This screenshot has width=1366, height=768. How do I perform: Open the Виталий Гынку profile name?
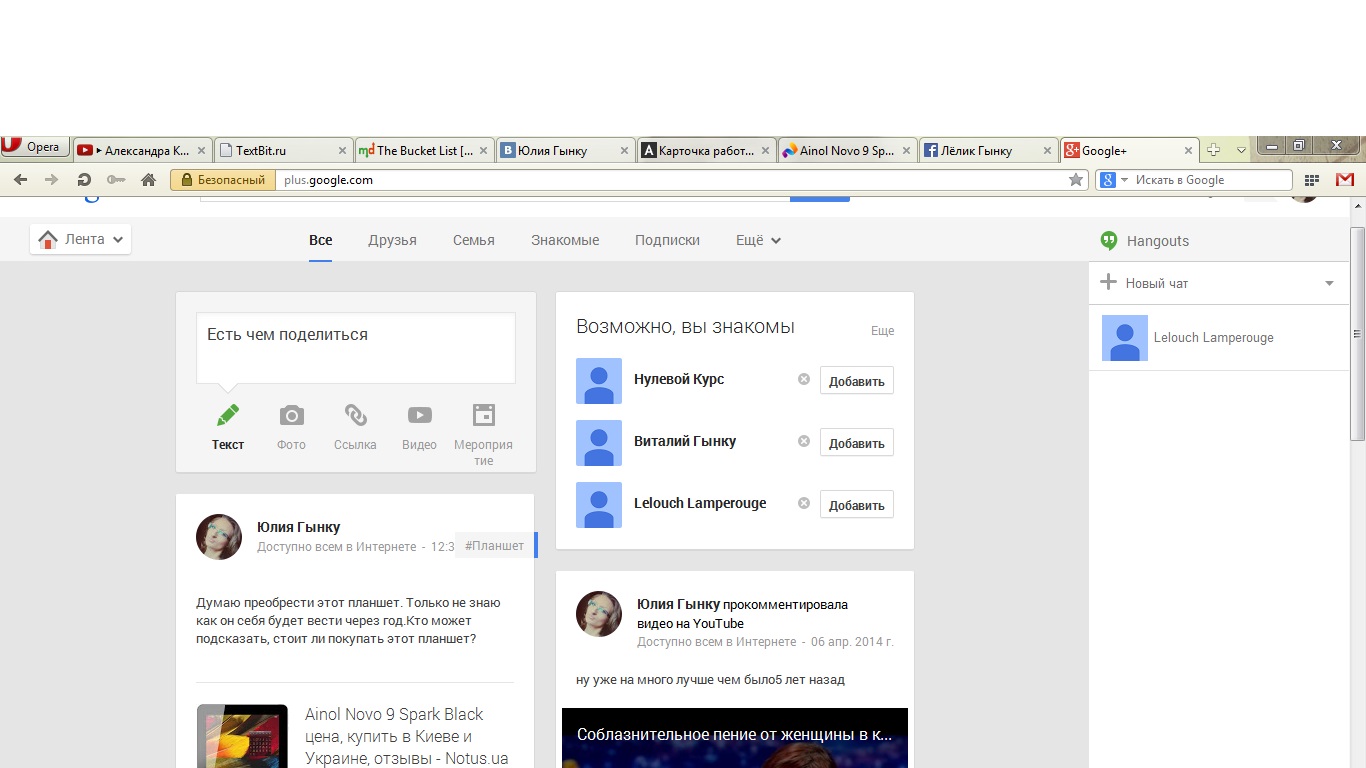pos(685,441)
